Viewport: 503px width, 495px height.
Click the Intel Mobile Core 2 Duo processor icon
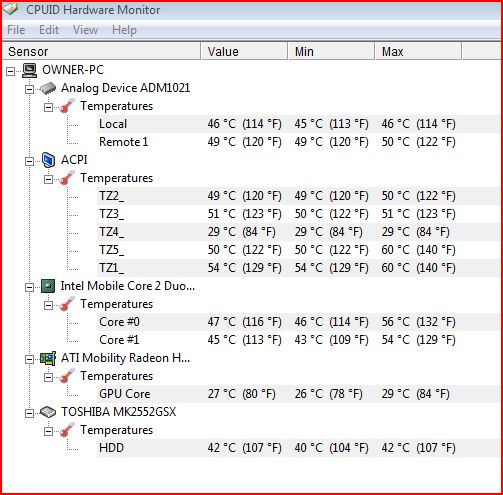tap(48, 286)
